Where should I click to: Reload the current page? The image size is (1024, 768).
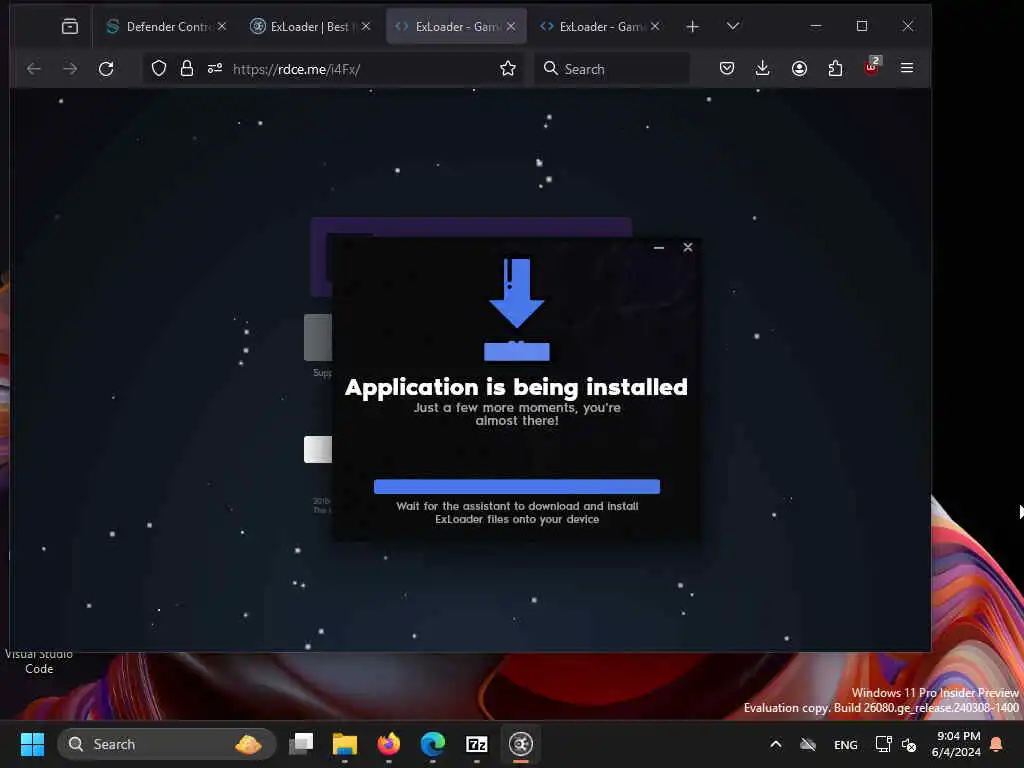tap(106, 69)
